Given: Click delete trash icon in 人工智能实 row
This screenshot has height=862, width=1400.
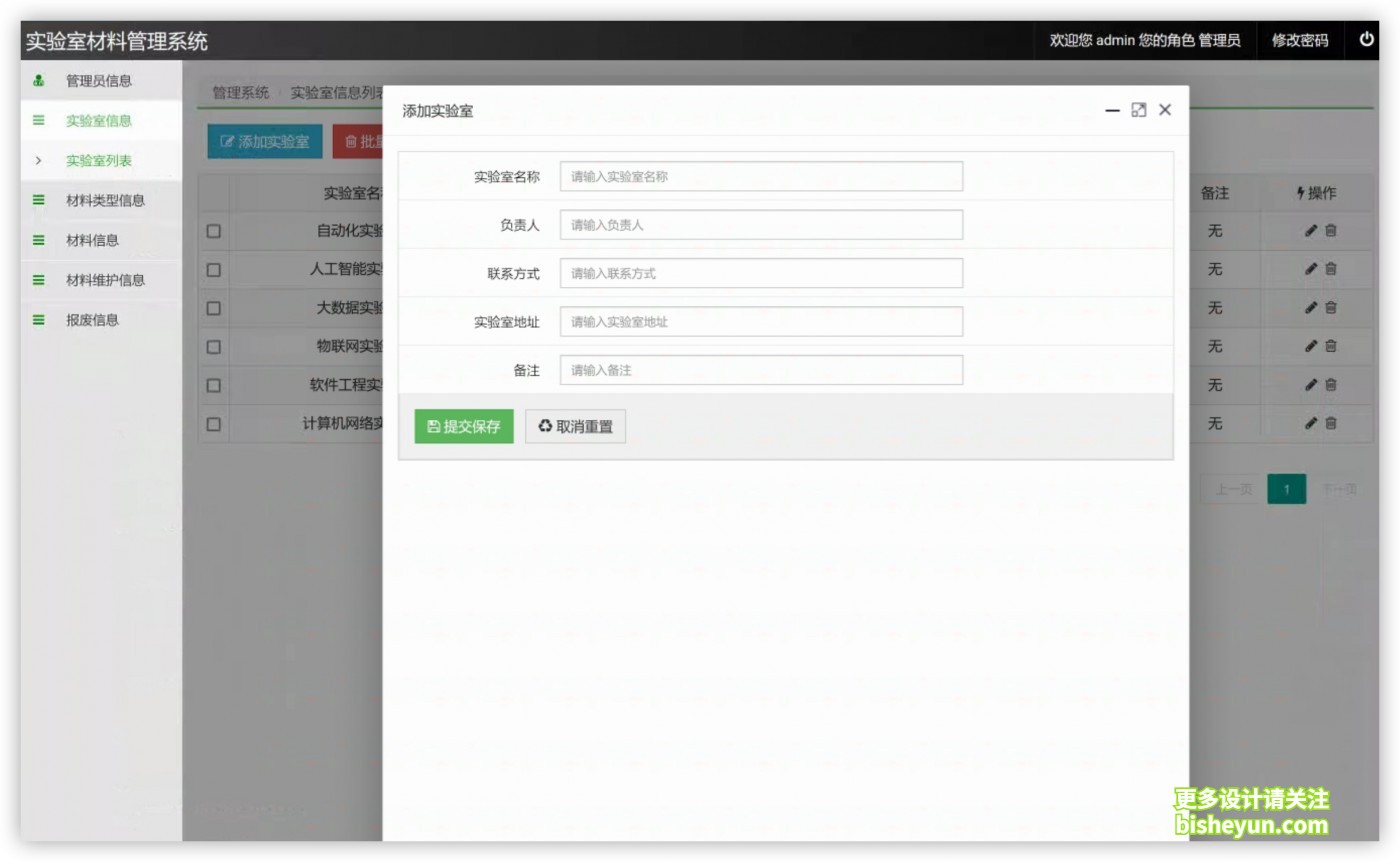Looking at the screenshot, I should coord(1331,269).
